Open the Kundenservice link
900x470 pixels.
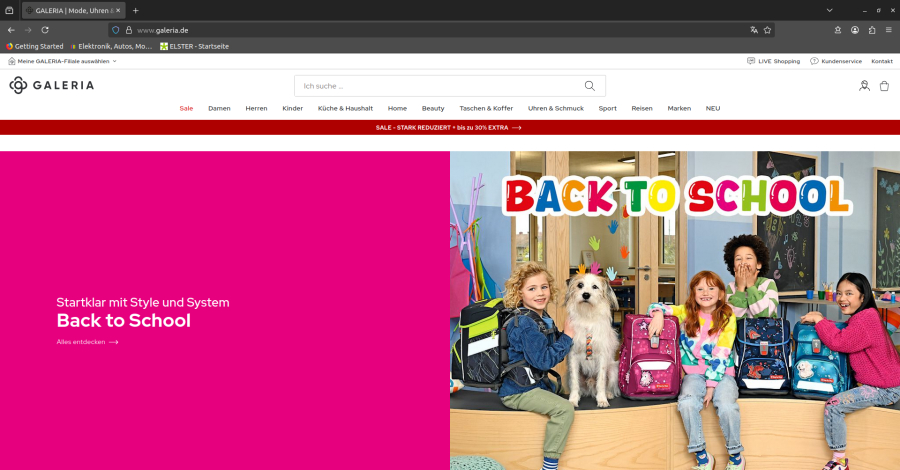tap(836, 61)
